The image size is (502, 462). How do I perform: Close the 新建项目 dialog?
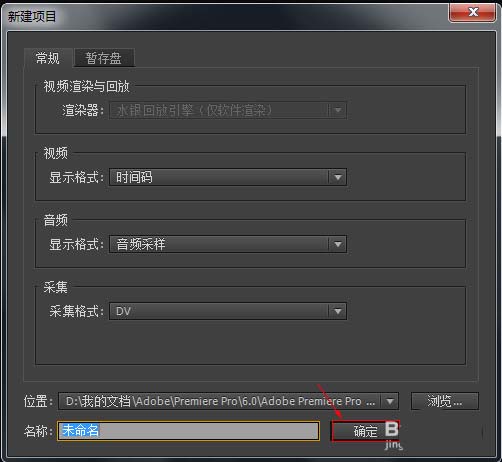click(472, 12)
